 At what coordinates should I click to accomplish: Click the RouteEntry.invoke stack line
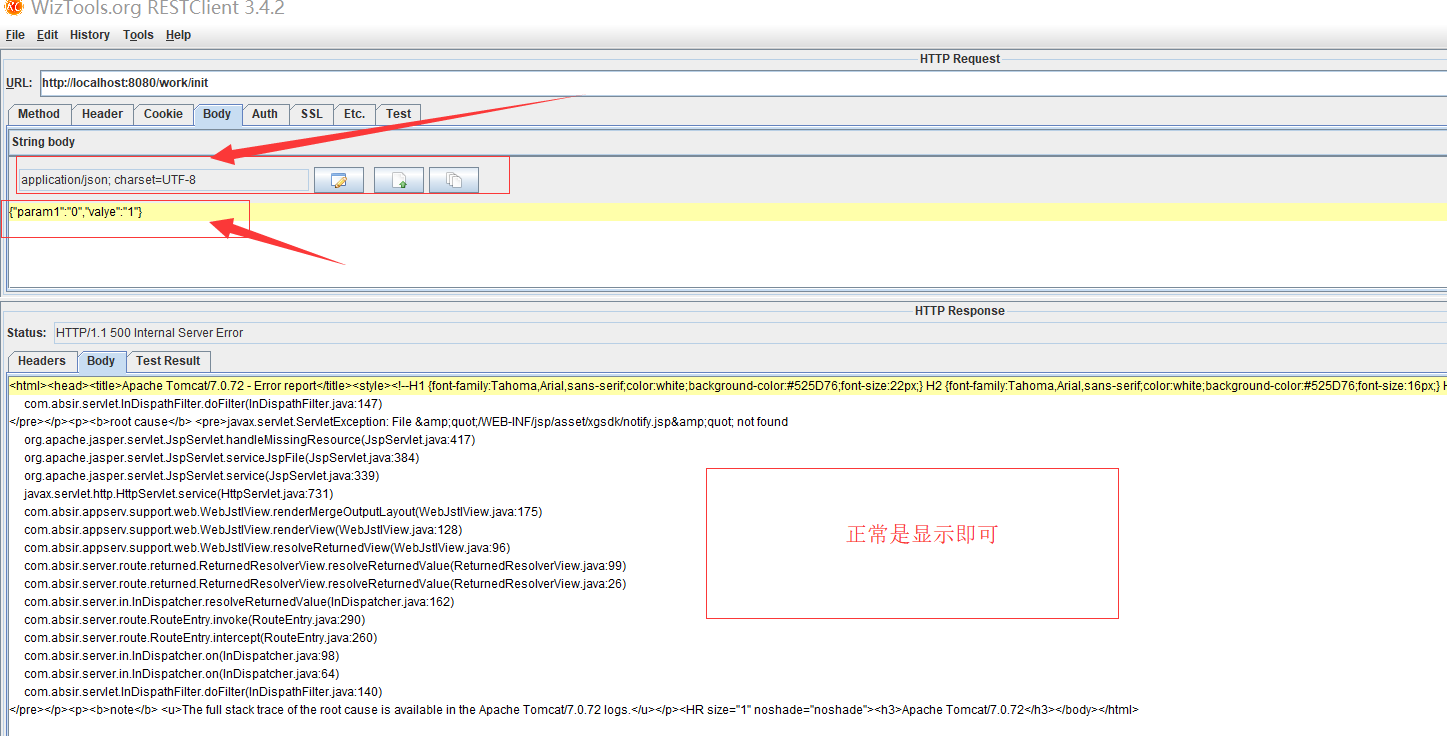(x=195, y=620)
